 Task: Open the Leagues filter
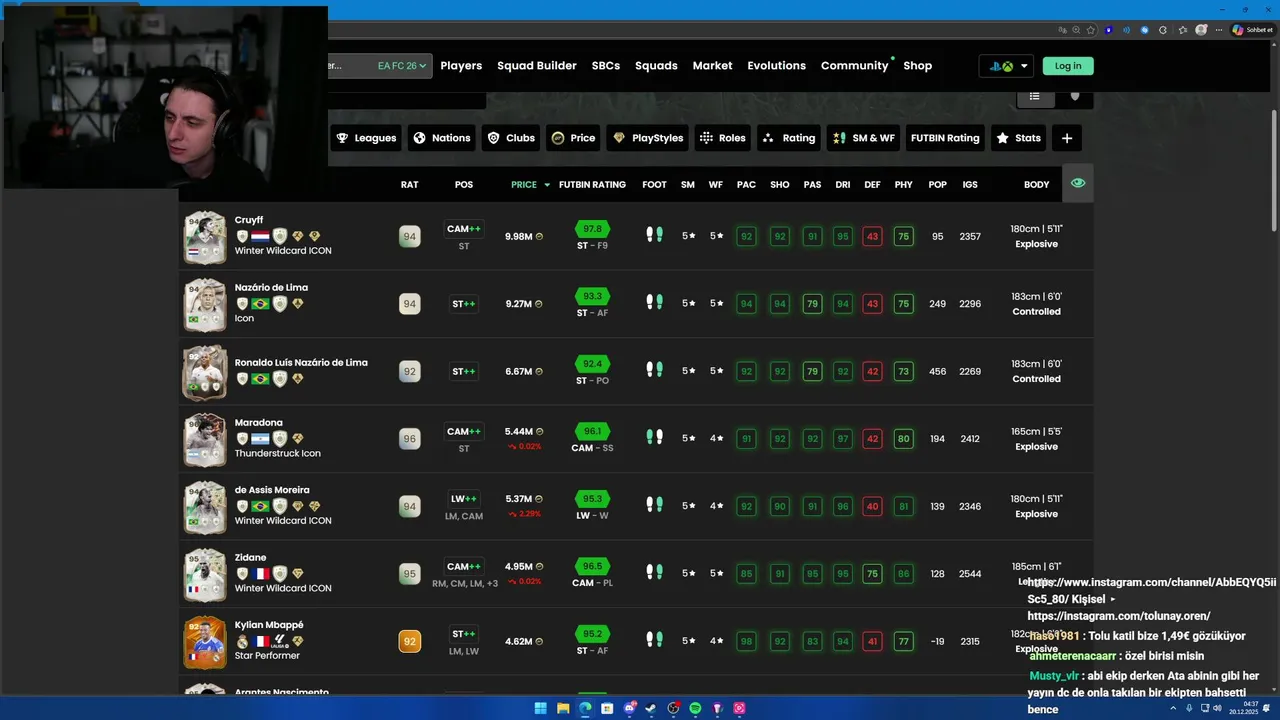coord(366,138)
